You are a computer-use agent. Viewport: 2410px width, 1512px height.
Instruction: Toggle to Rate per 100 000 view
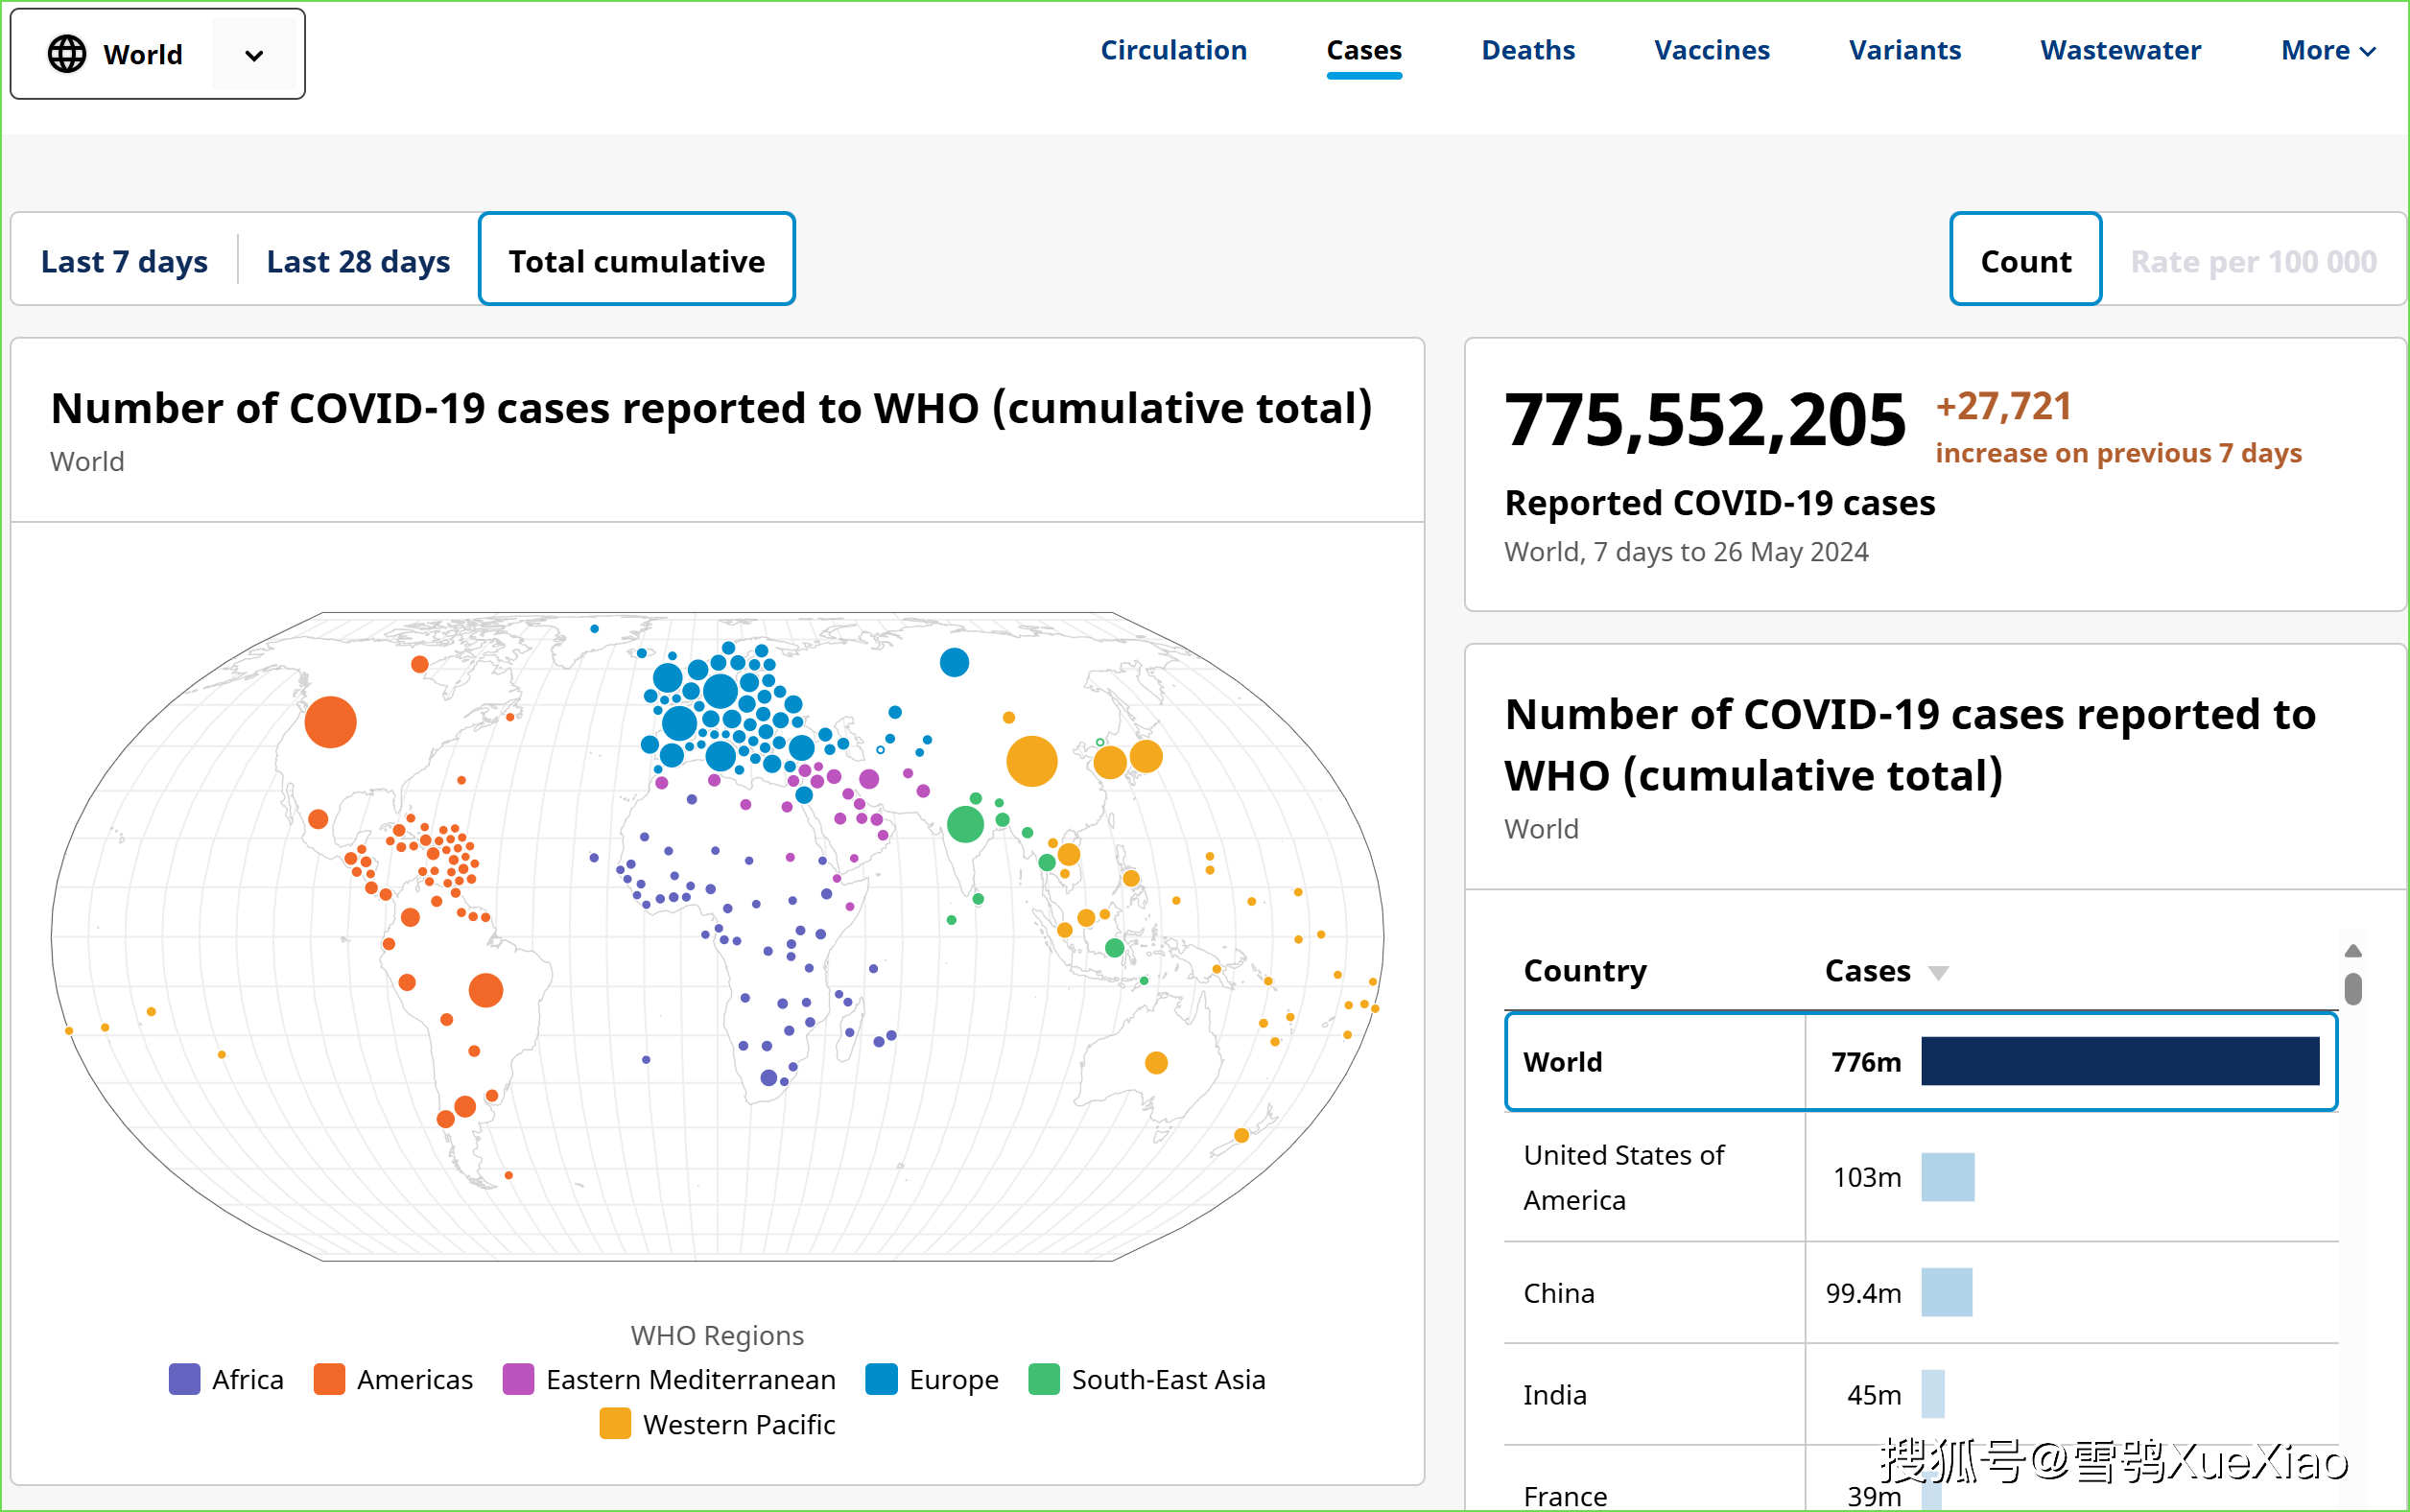(x=2252, y=260)
